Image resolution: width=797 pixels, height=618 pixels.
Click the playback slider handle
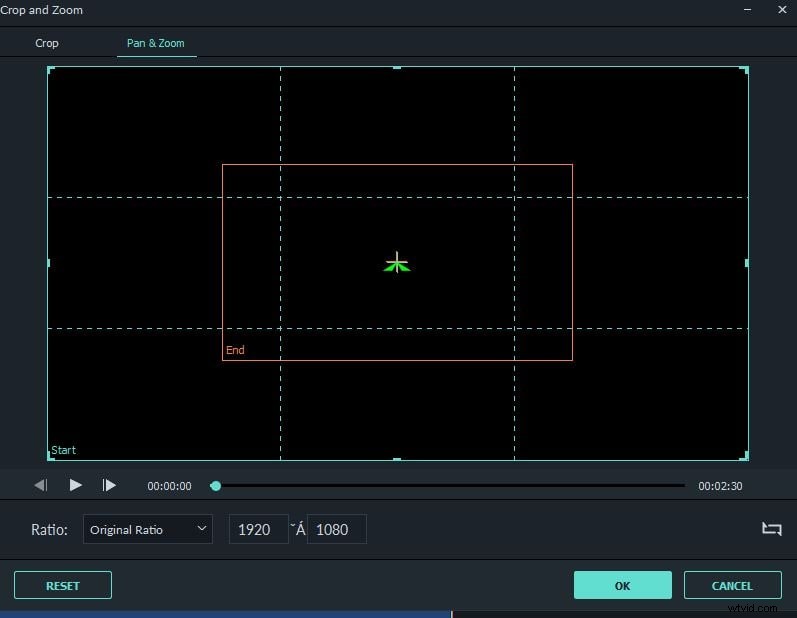216,486
